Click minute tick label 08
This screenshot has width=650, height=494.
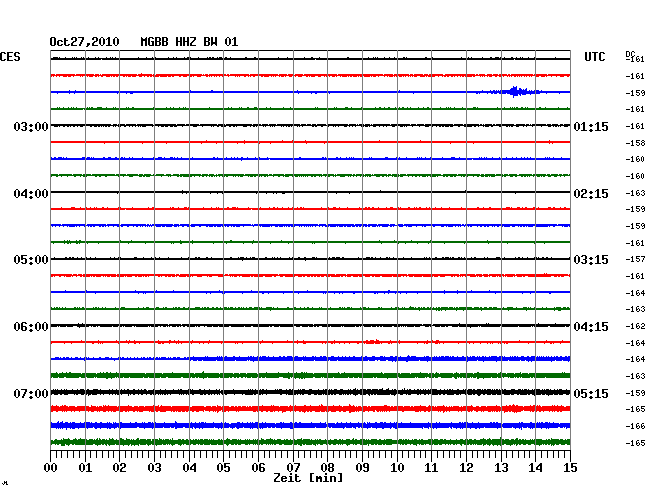(327, 467)
